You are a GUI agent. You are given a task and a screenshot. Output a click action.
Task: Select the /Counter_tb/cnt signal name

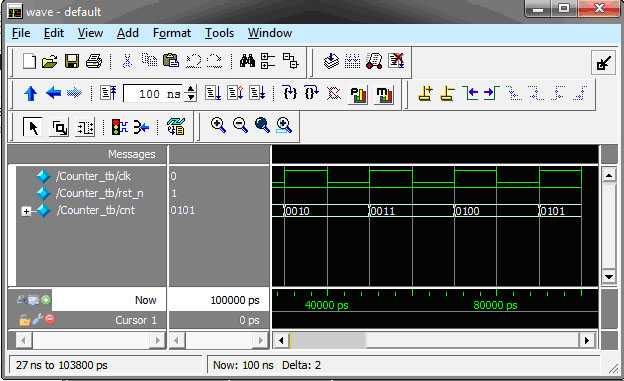point(96,210)
